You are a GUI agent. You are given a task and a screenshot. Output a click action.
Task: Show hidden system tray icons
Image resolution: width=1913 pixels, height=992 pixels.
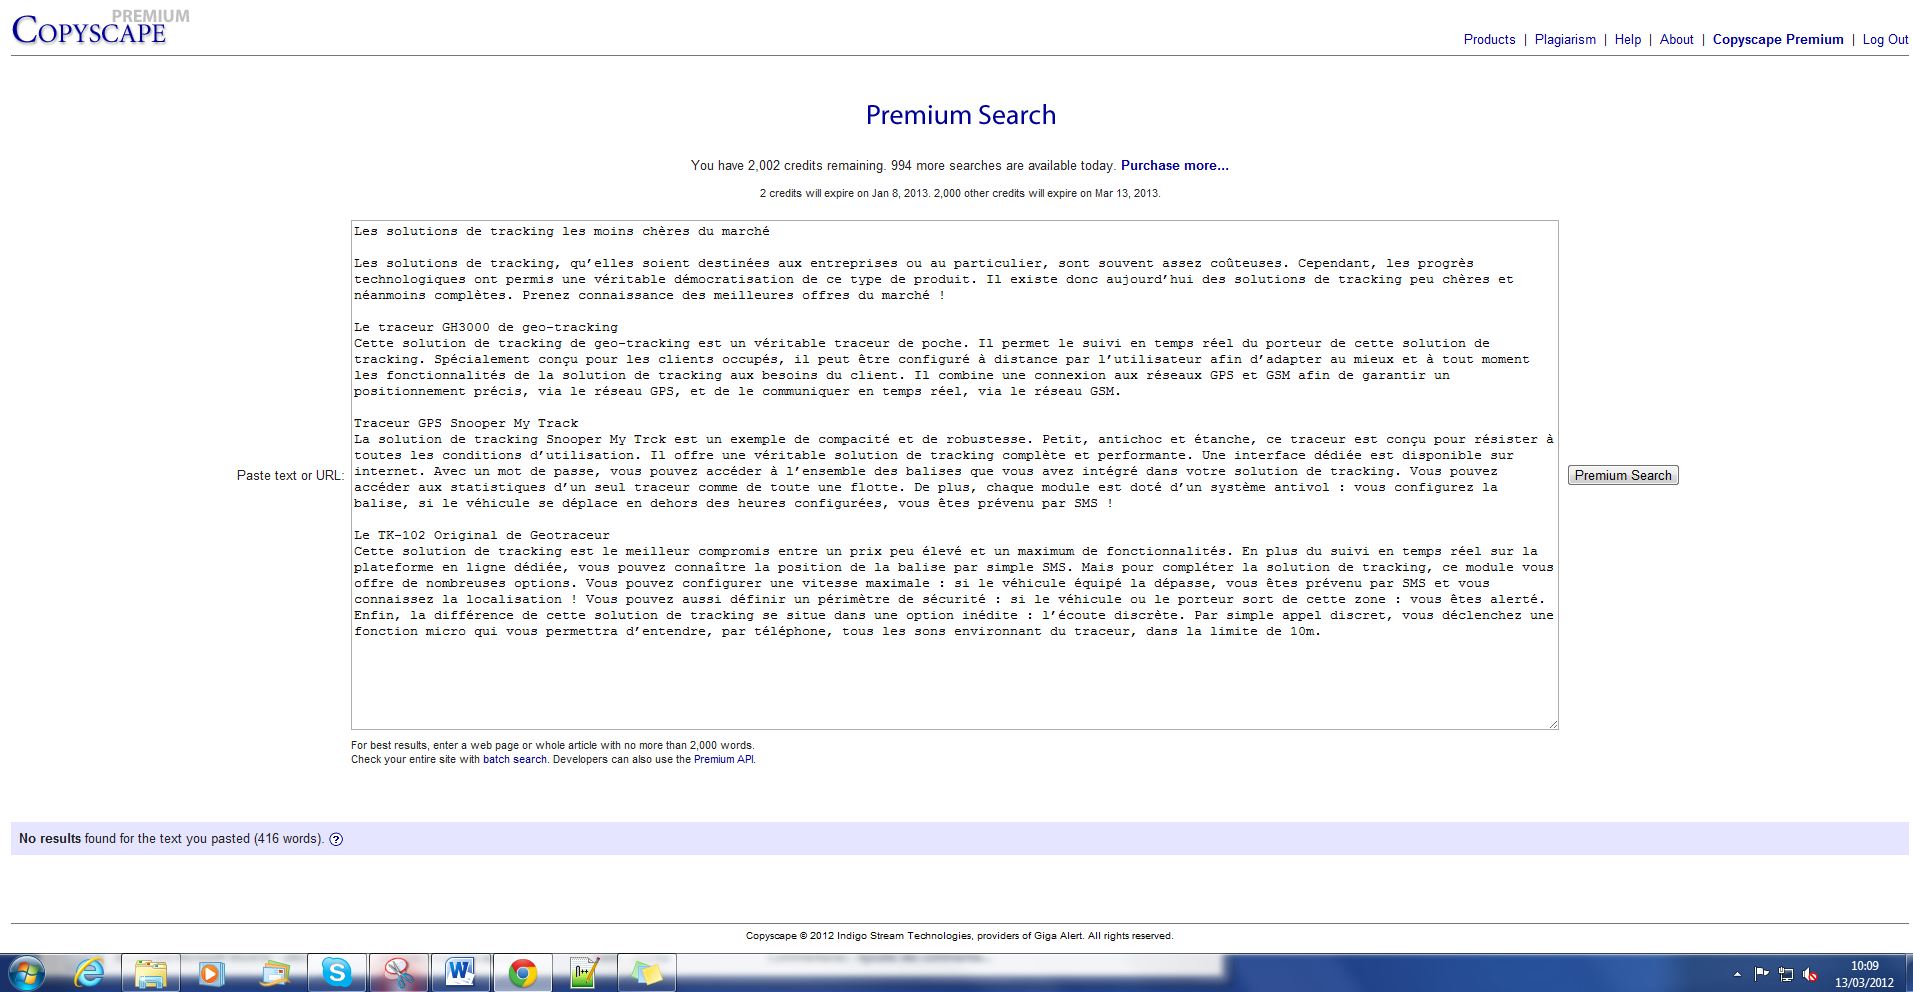(1737, 974)
